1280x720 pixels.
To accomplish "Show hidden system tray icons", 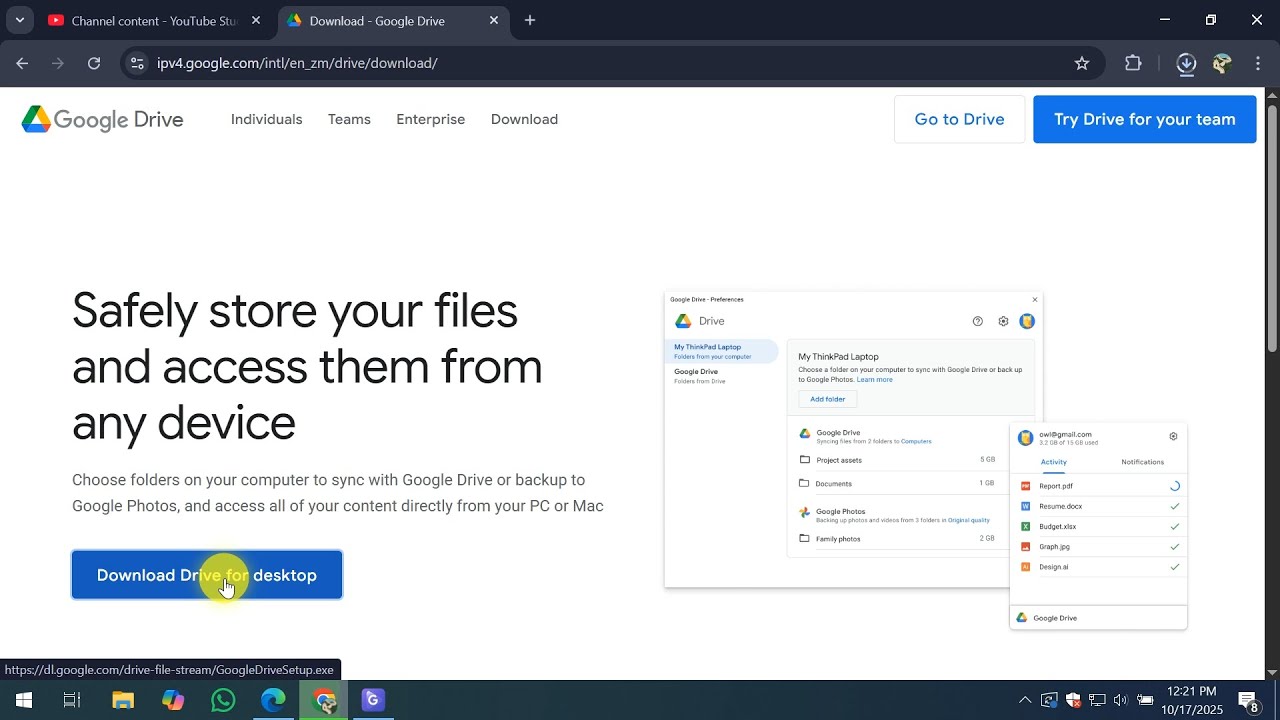I will point(1025,700).
